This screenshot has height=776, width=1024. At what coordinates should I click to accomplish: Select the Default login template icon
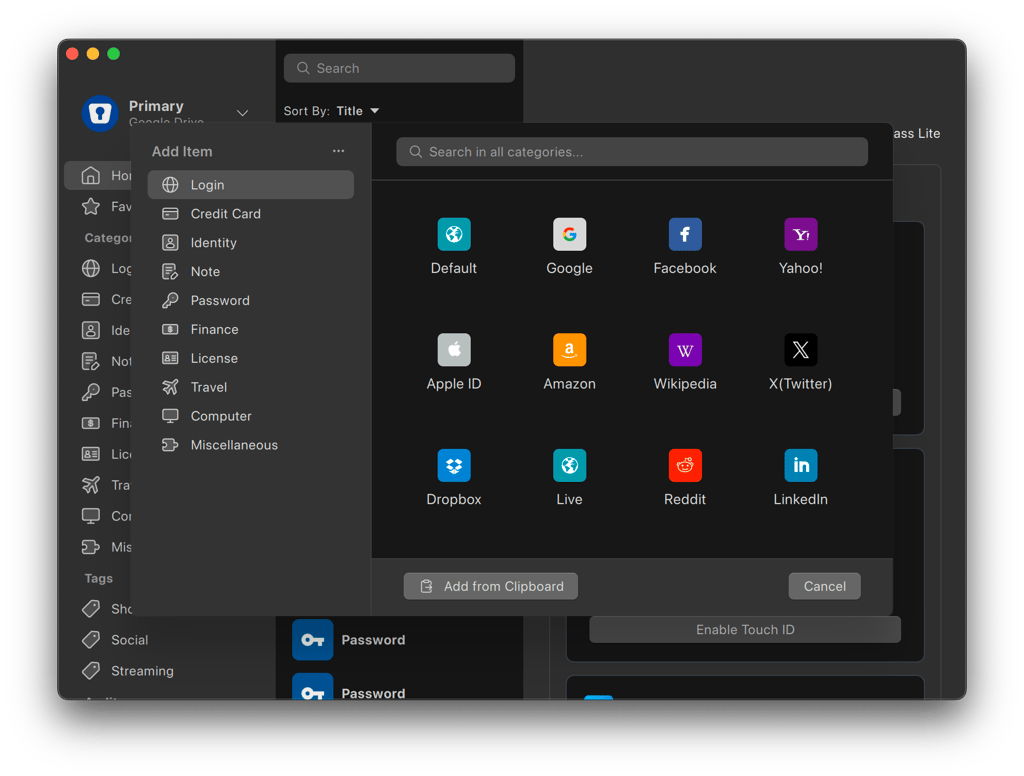(x=454, y=234)
